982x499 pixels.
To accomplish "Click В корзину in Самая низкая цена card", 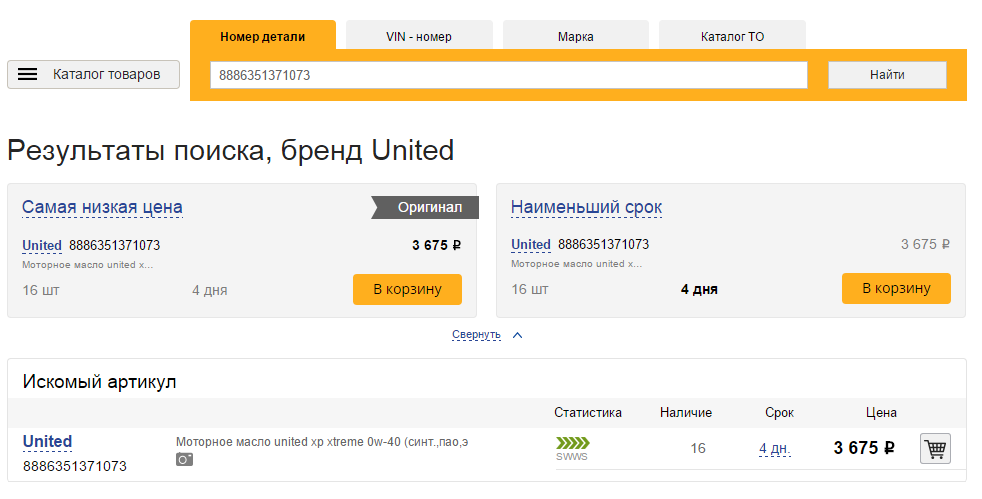I will click(x=407, y=289).
